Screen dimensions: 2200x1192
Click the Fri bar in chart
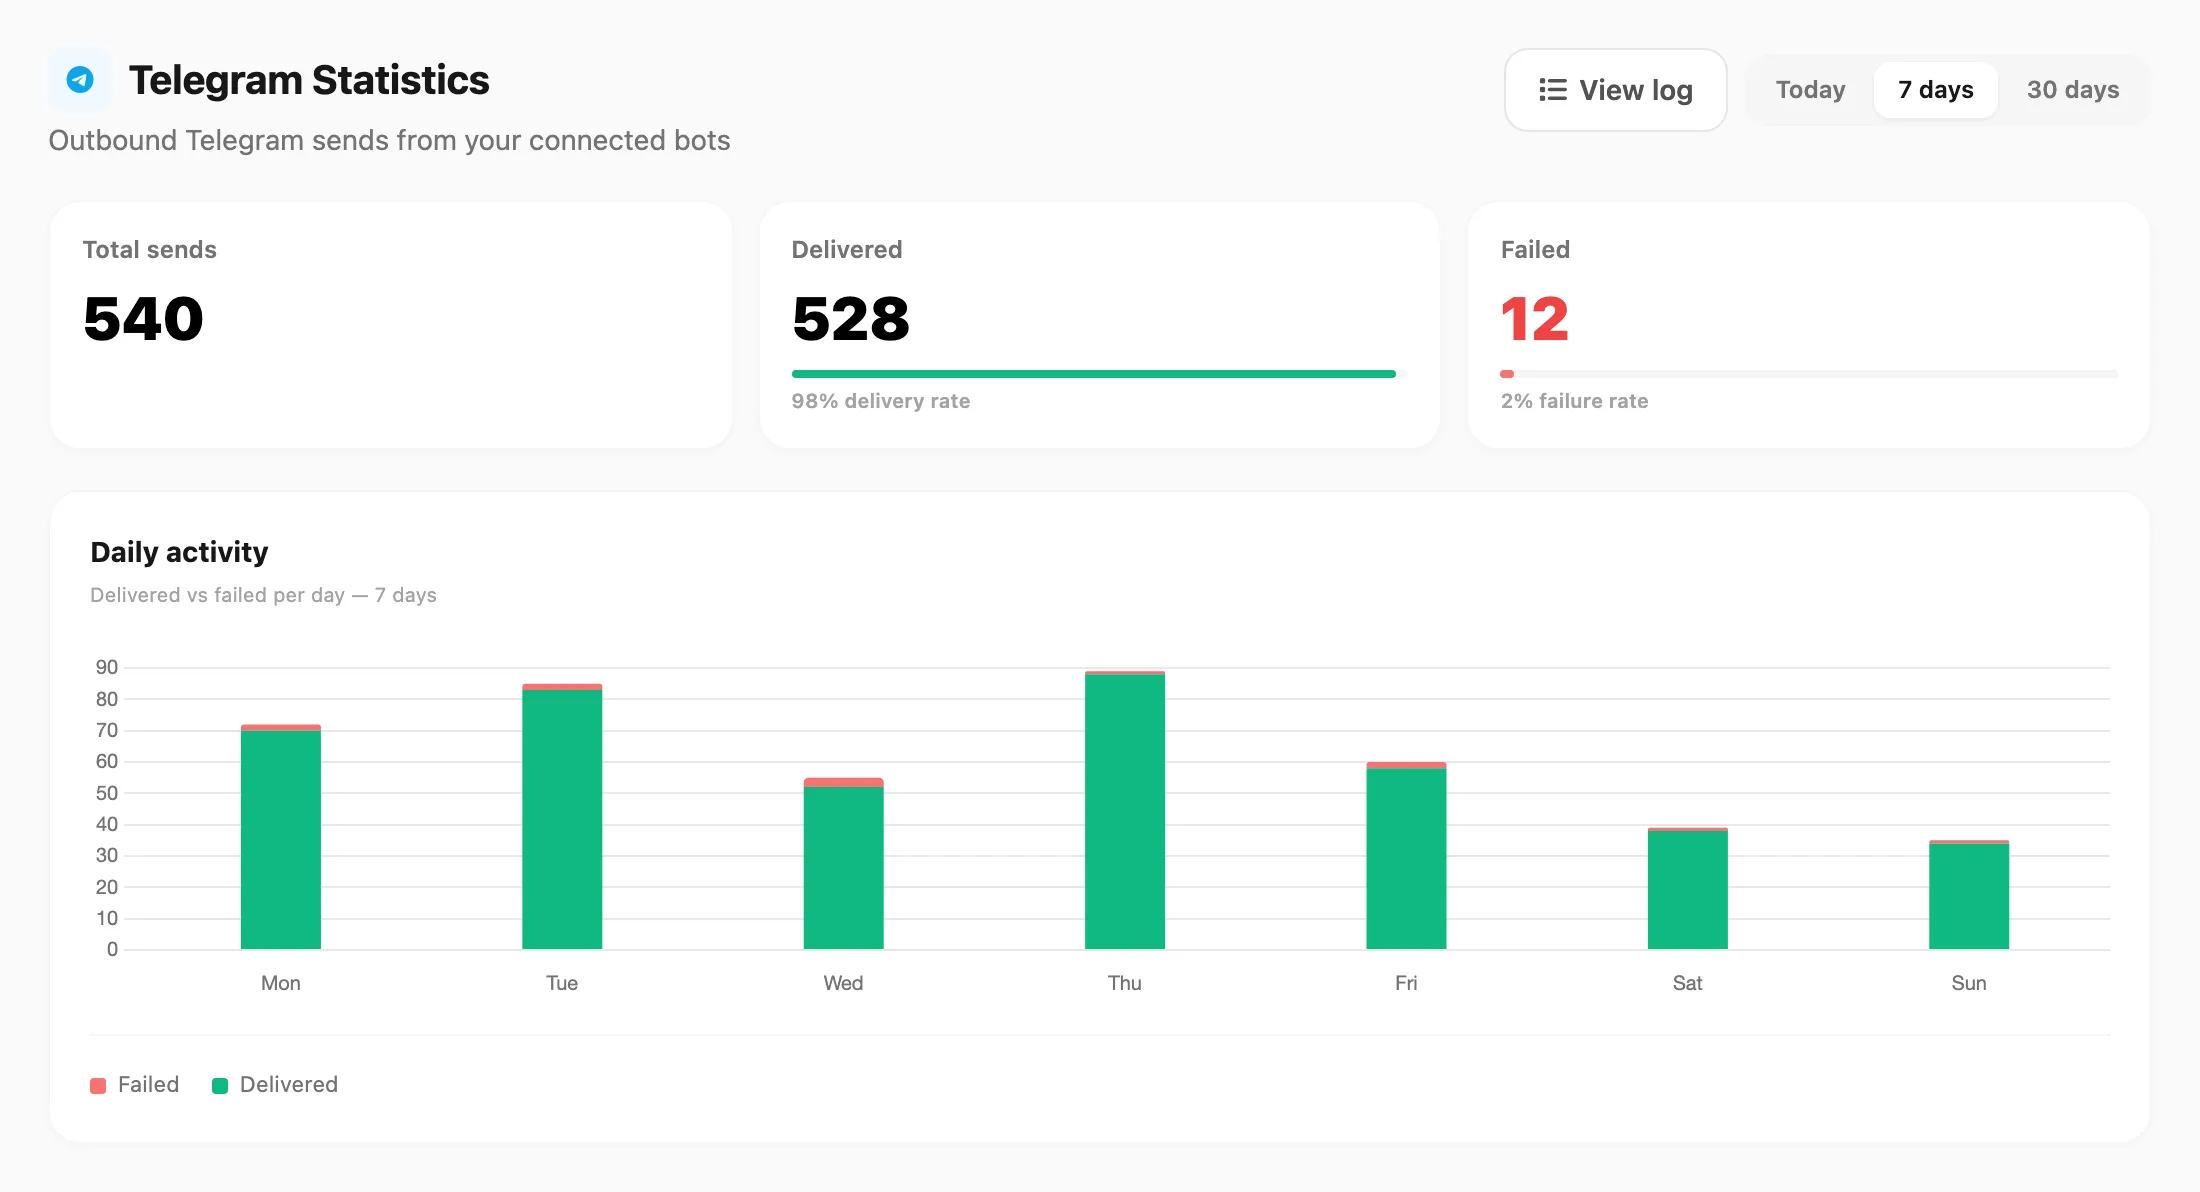(x=1406, y=855)
